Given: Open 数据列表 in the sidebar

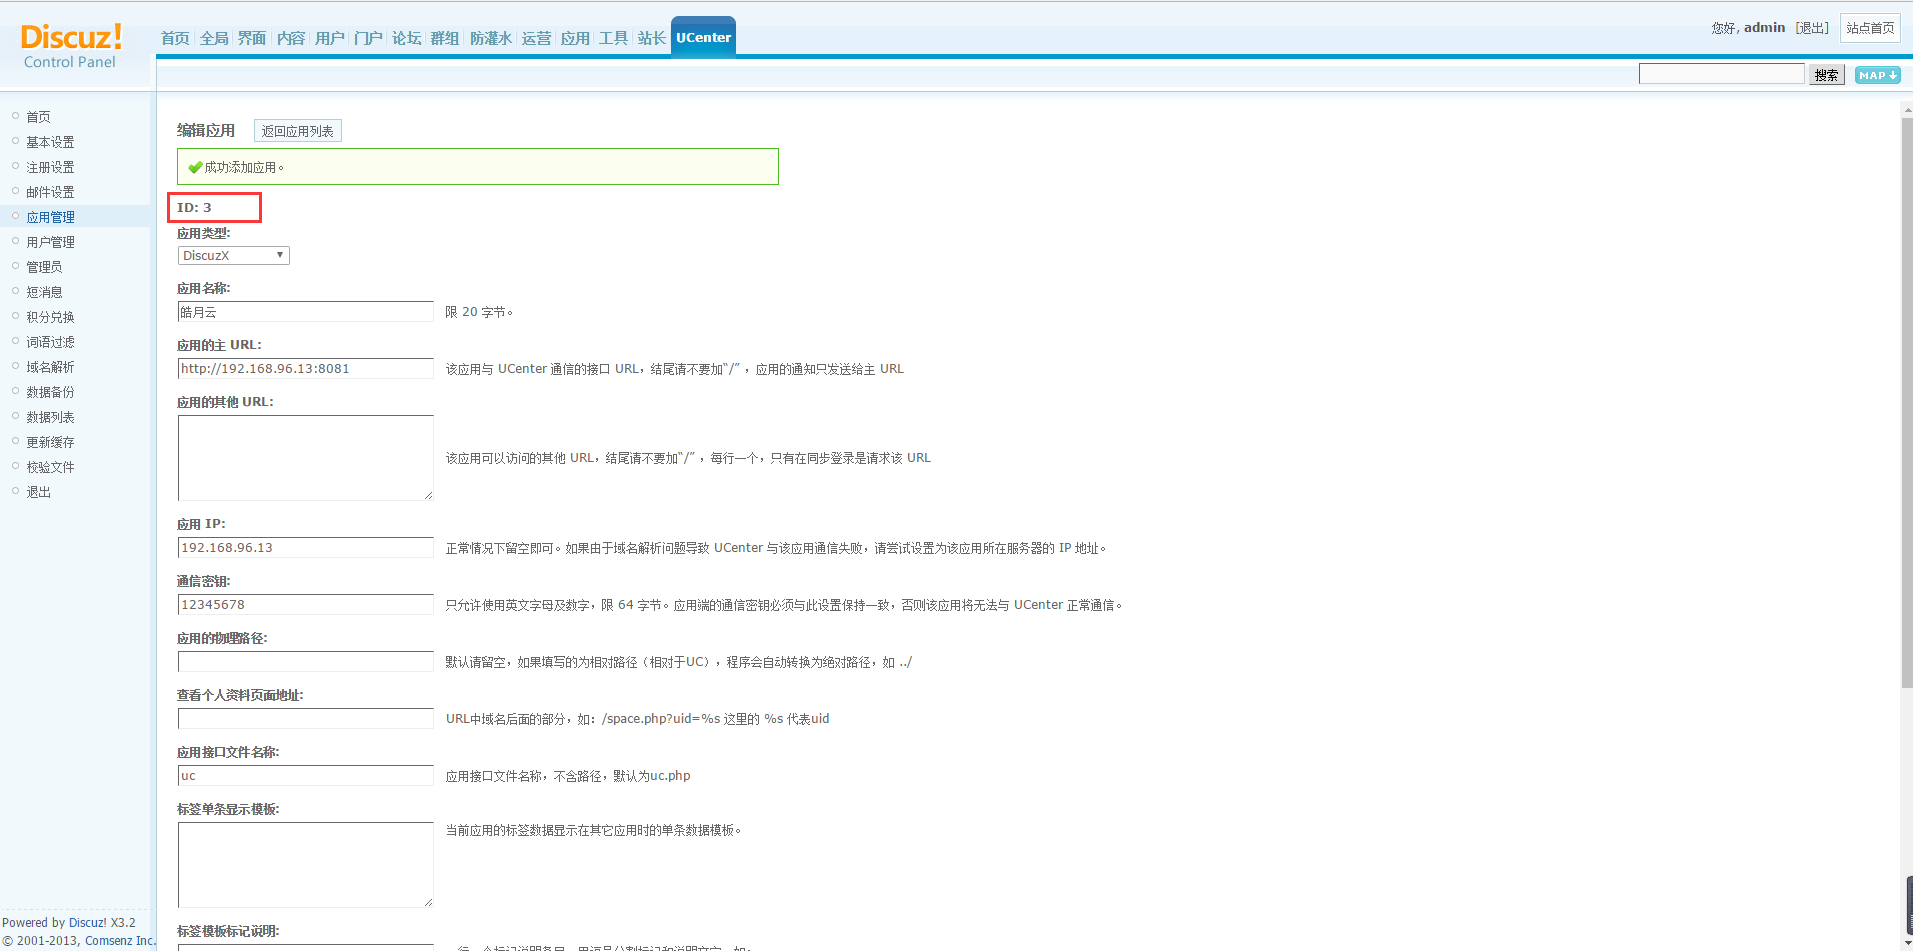Looking at the screenshot, I should click(50, 417).
